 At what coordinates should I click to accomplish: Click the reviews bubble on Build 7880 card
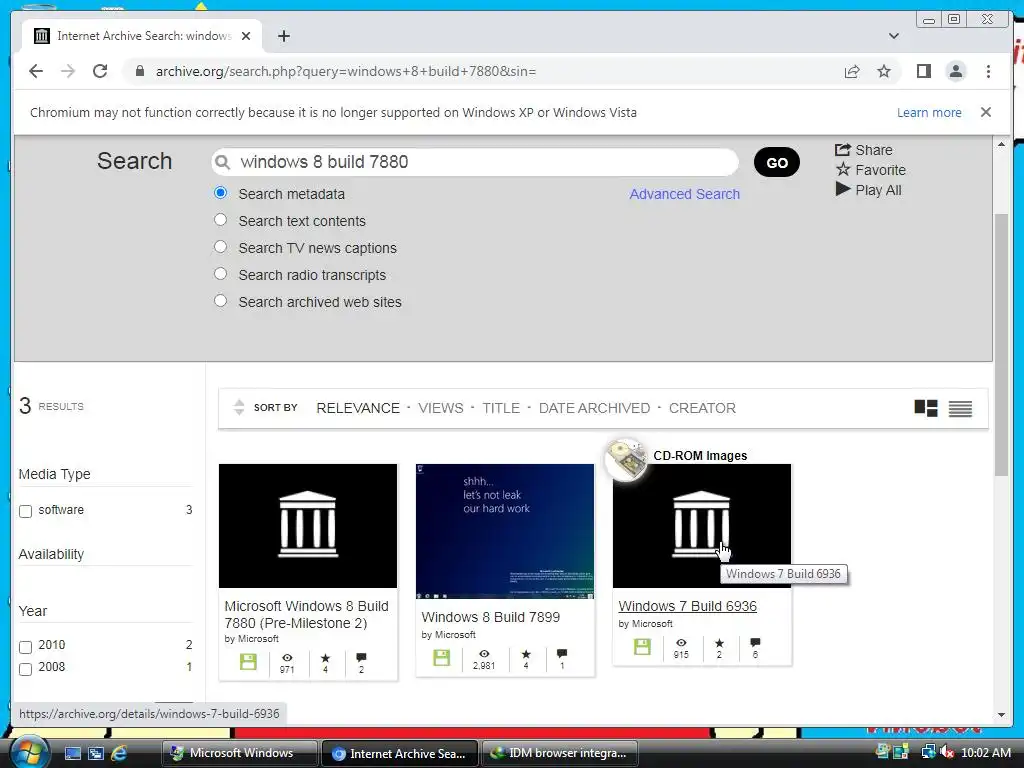pos(361,658)
